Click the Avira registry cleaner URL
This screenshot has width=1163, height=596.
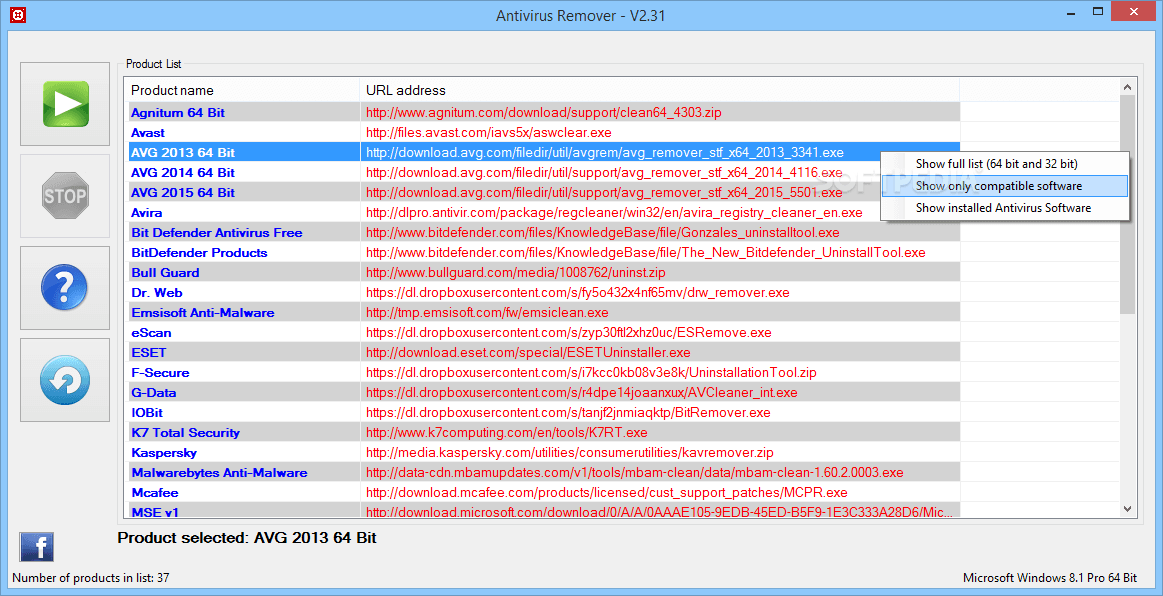[613, 213]
